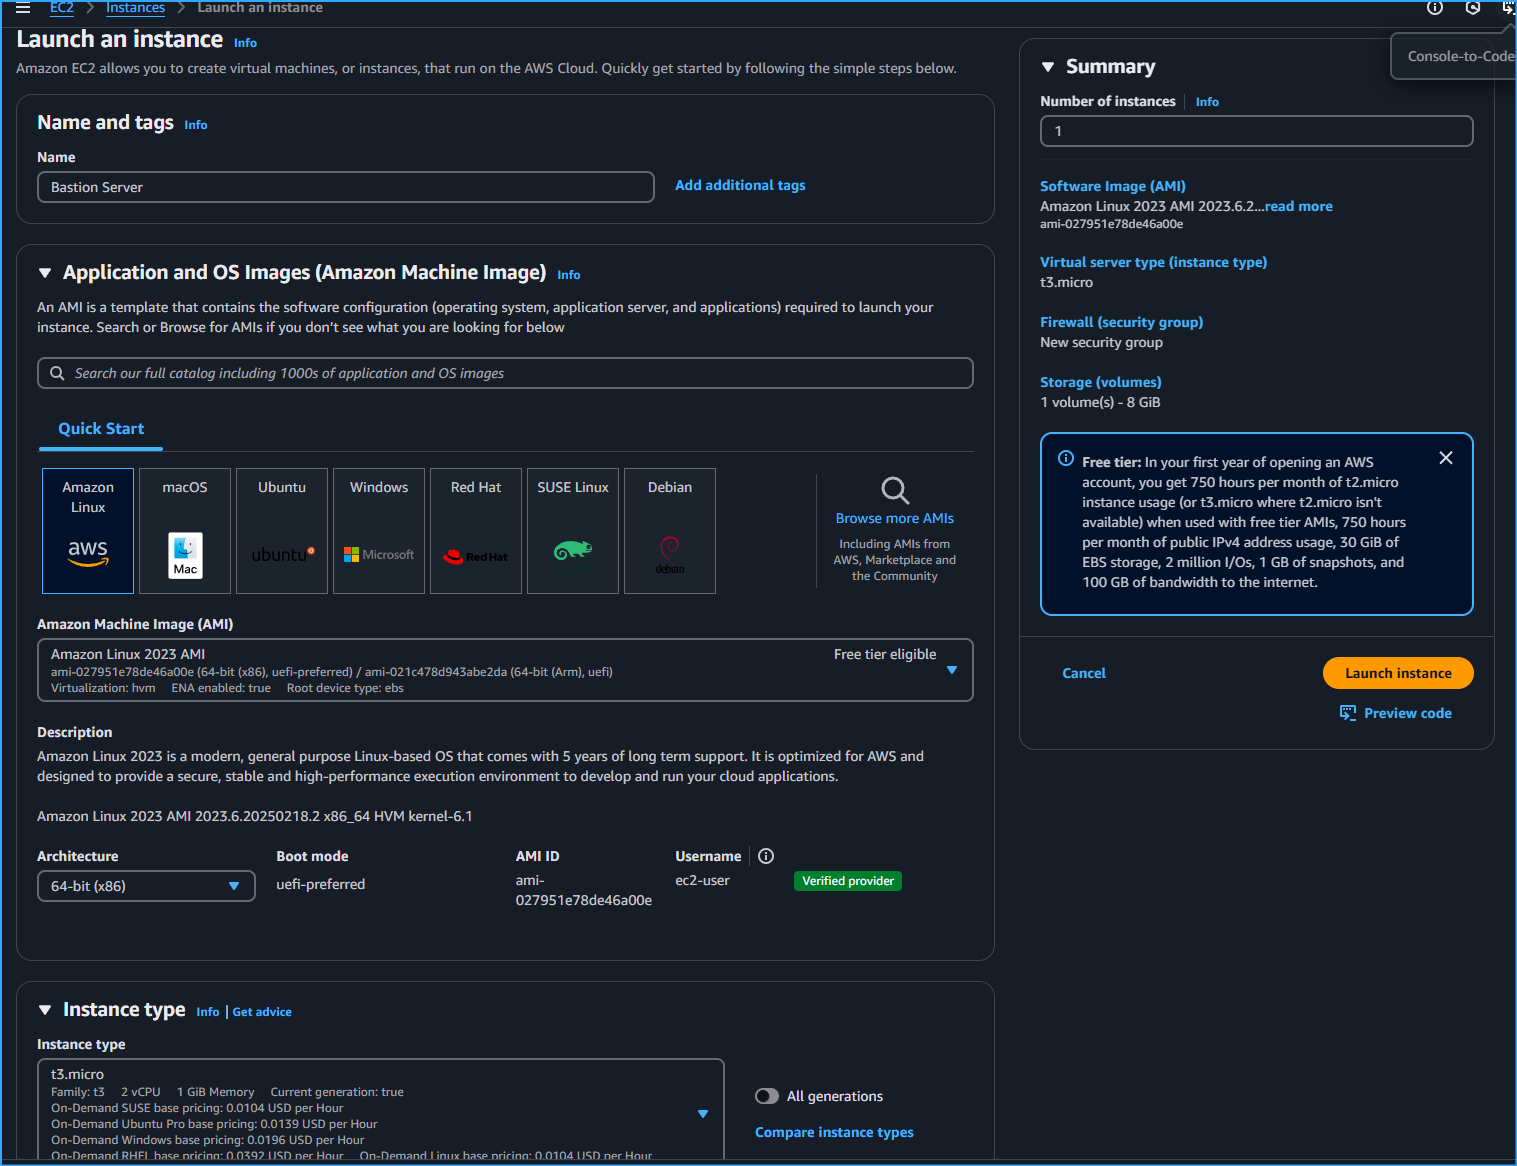Select the Red Hat AMI tile
Viewport: 1517px width, 1166px height.
pos(475,530)
